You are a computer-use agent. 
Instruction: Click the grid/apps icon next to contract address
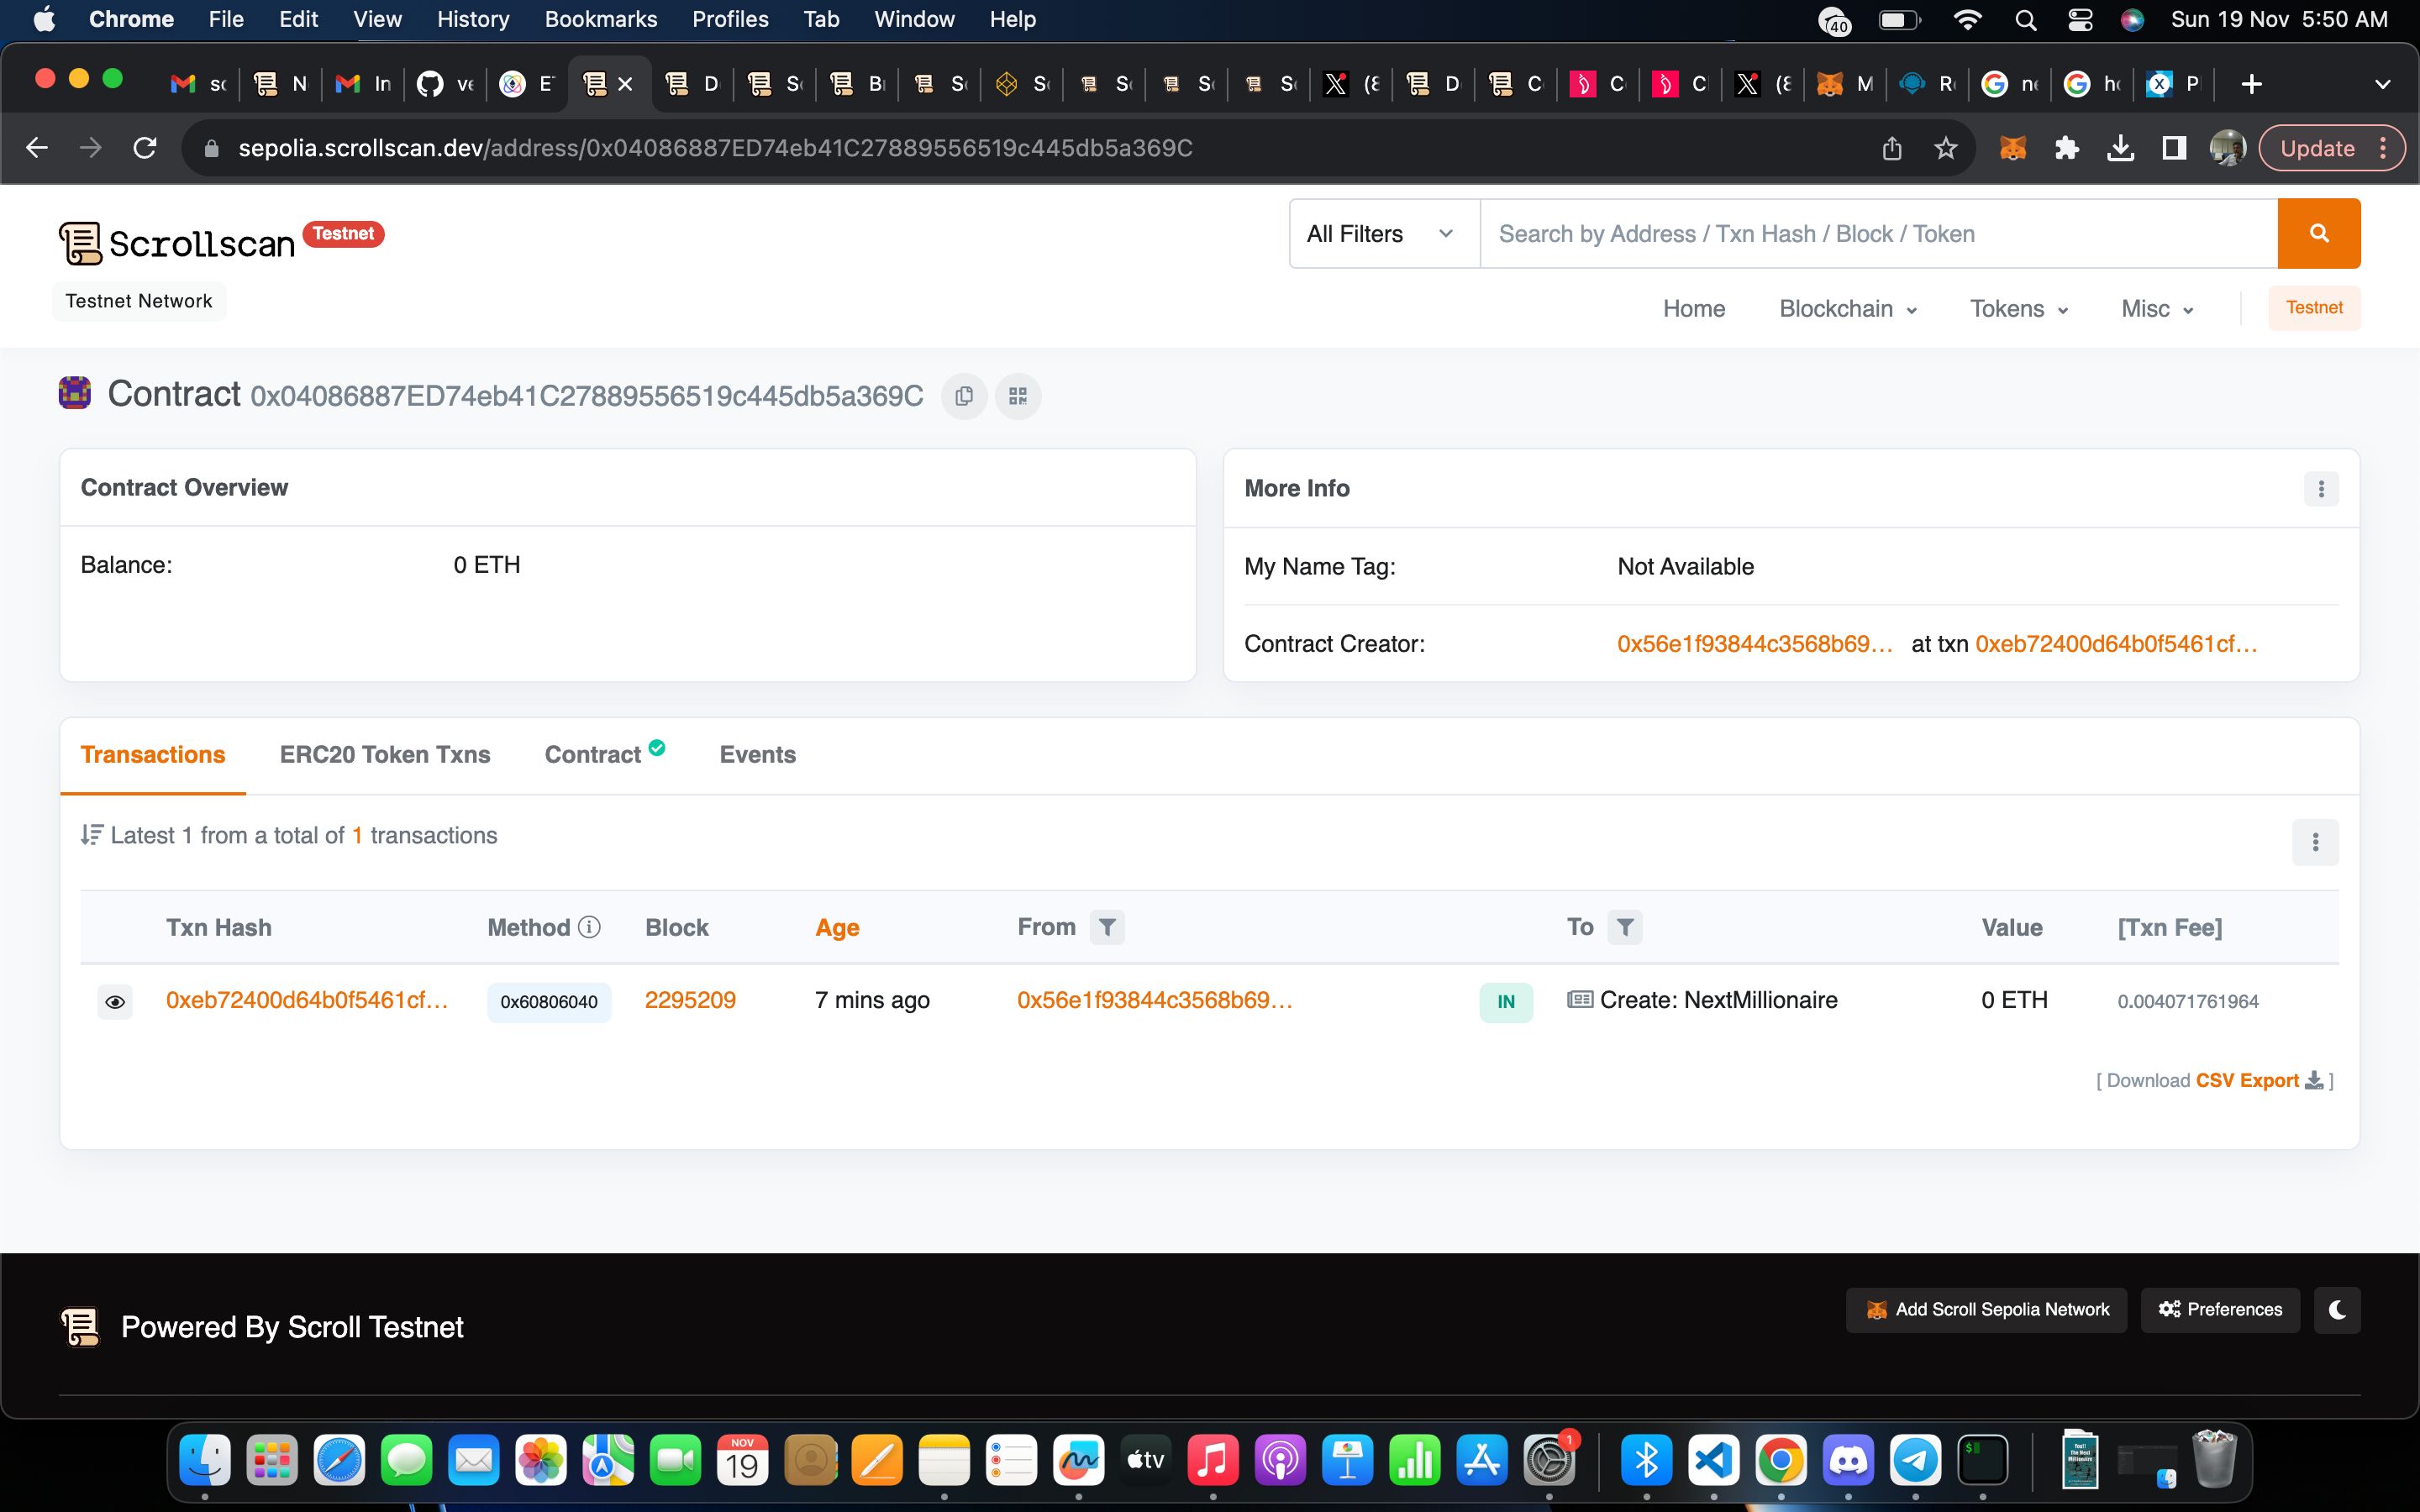point(1018,396)
